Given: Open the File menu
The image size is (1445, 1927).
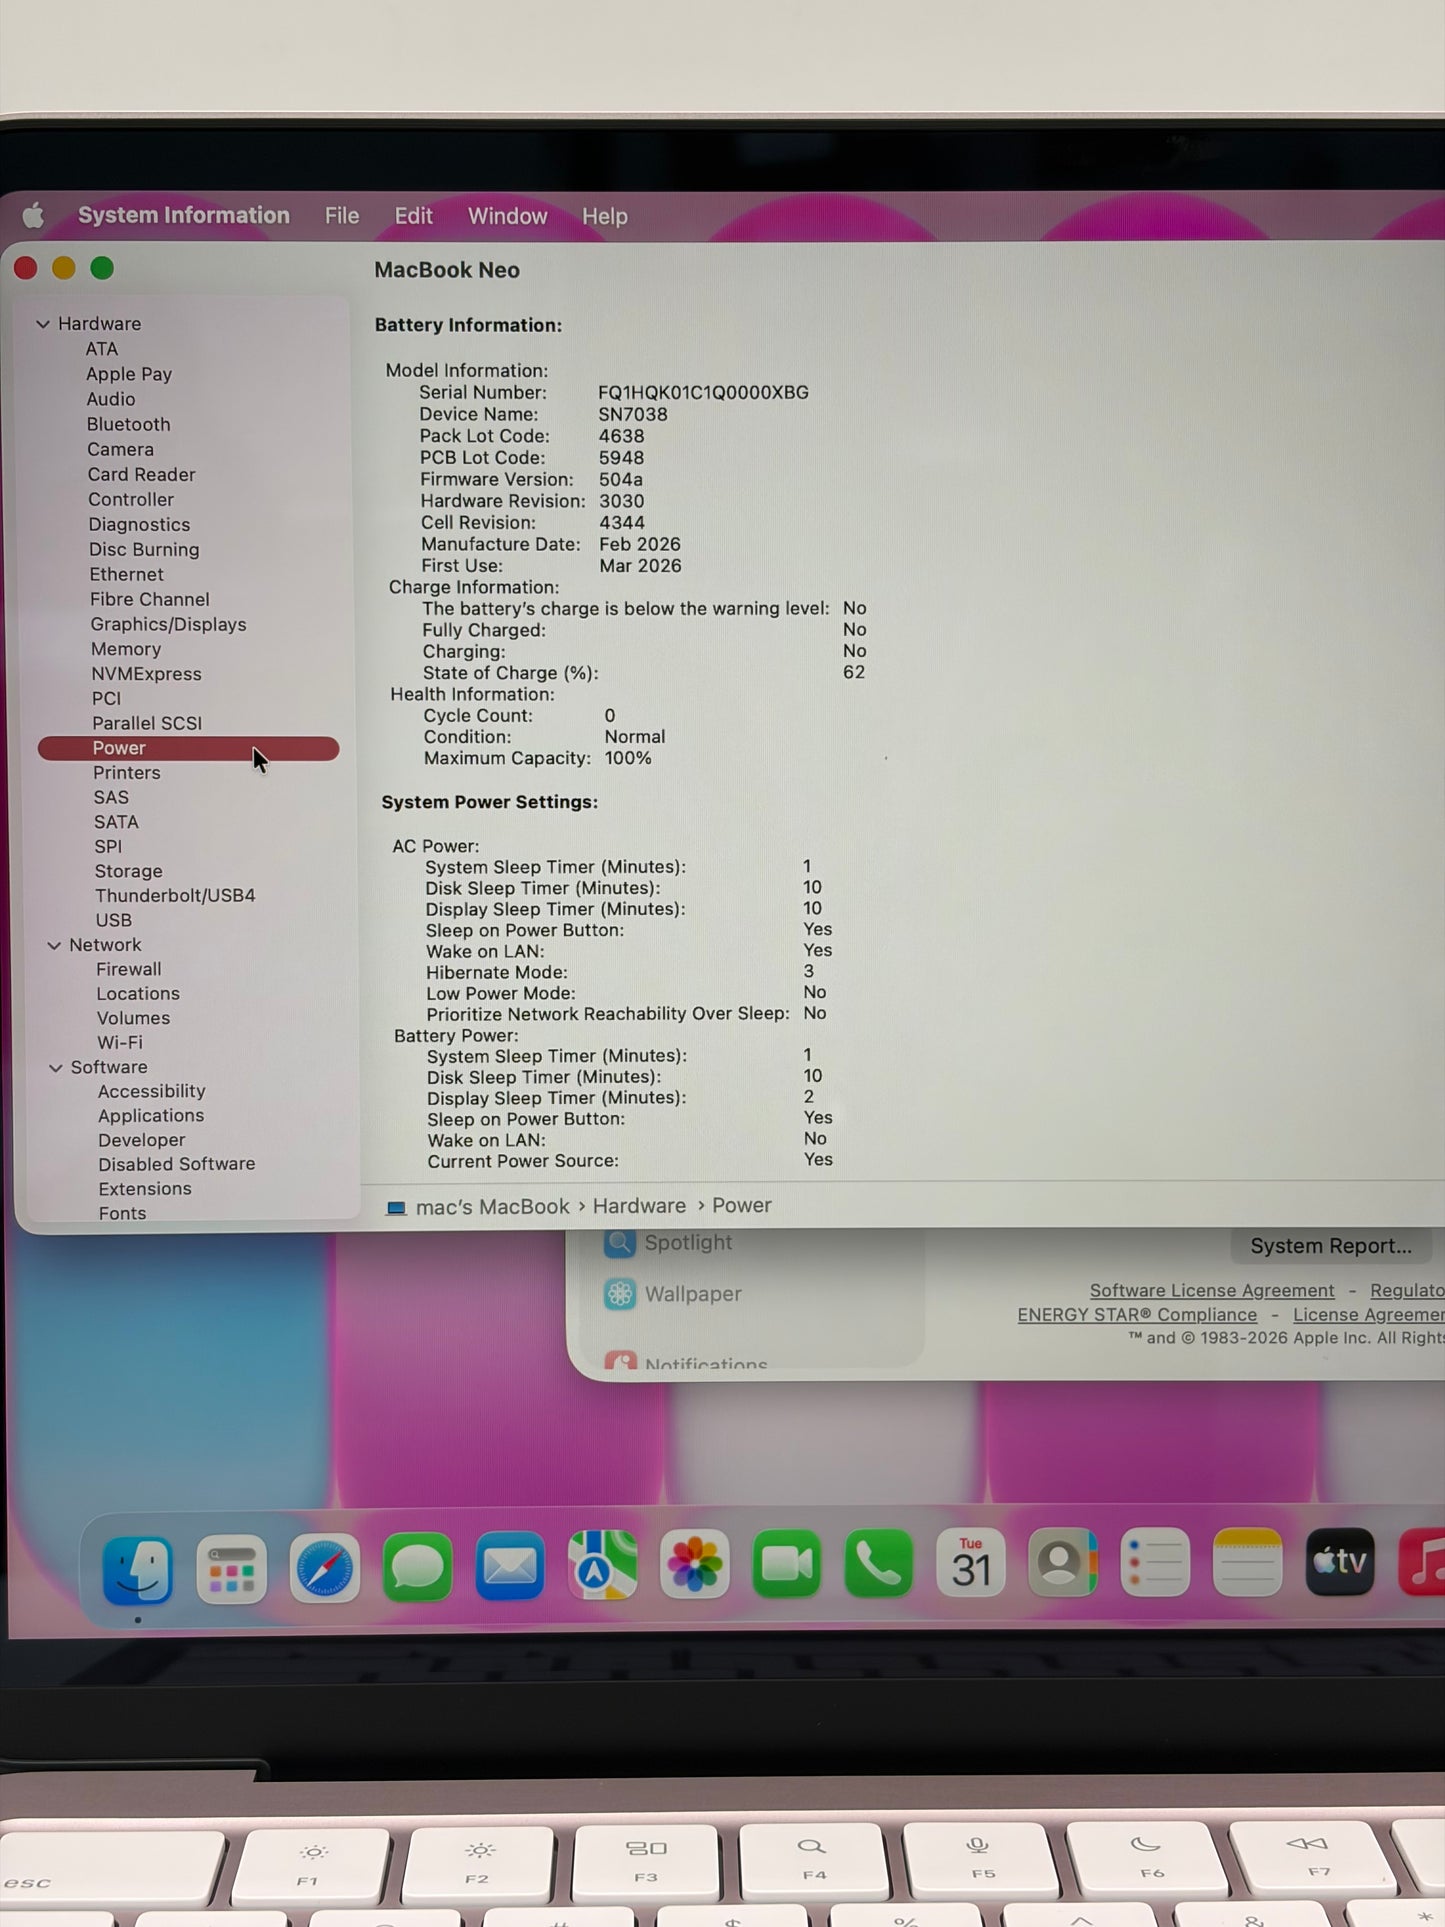Looking at the screenshot, I should coord(342,216).
